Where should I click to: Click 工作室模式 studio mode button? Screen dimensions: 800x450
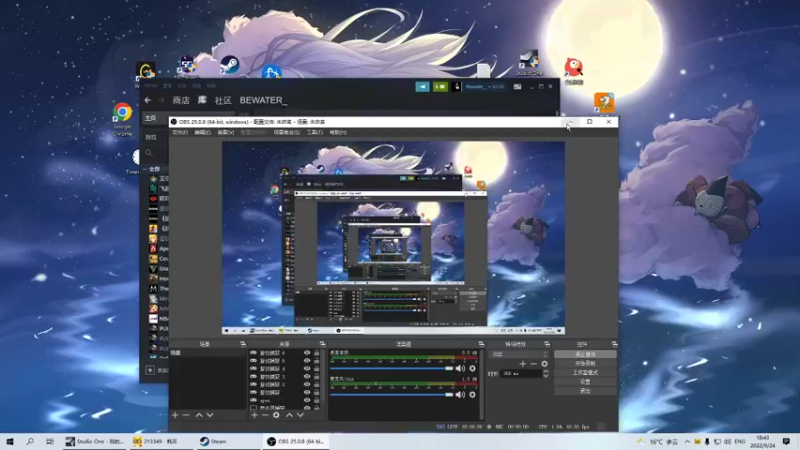point(585,372)
